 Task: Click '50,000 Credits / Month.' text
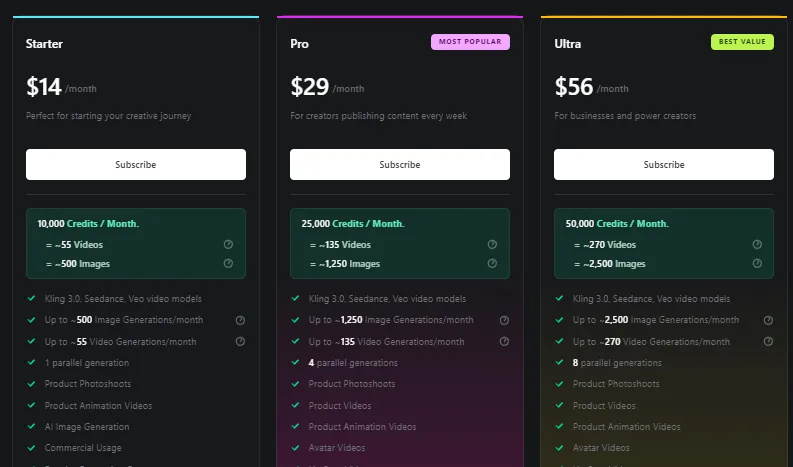point(617,224)
